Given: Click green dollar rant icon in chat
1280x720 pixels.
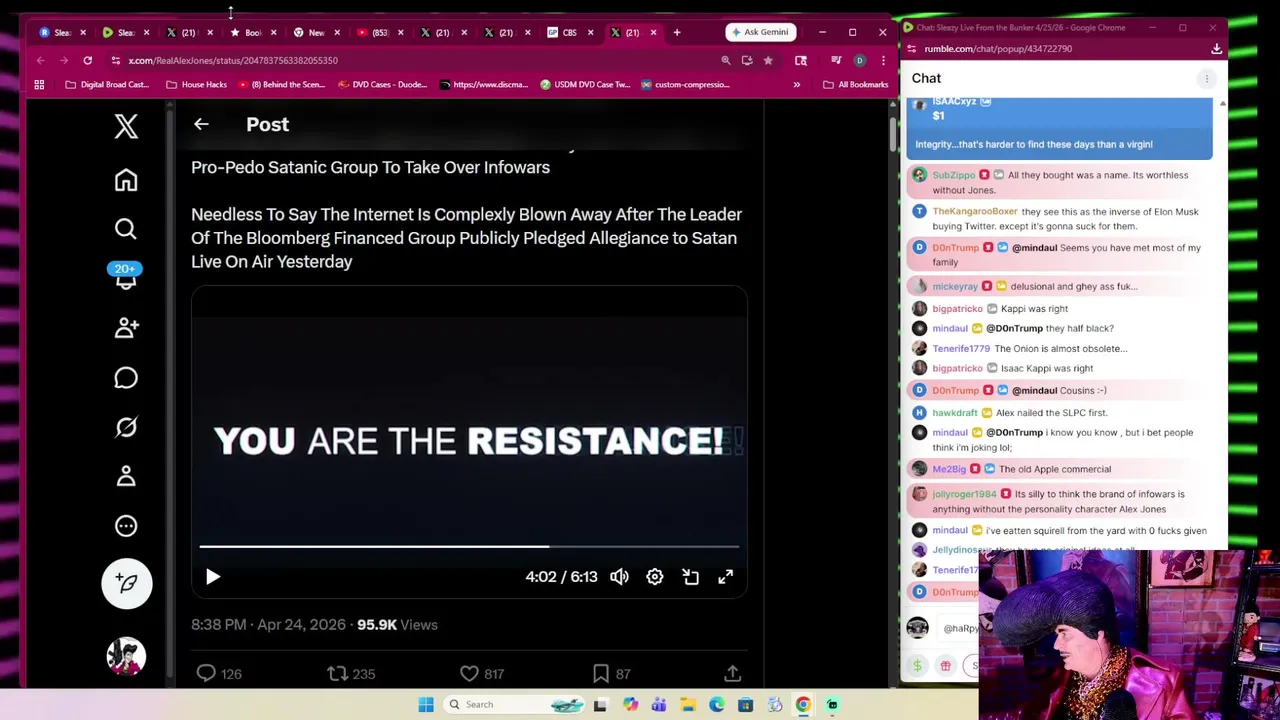Looking at the screenshot, I should point(917,666).
